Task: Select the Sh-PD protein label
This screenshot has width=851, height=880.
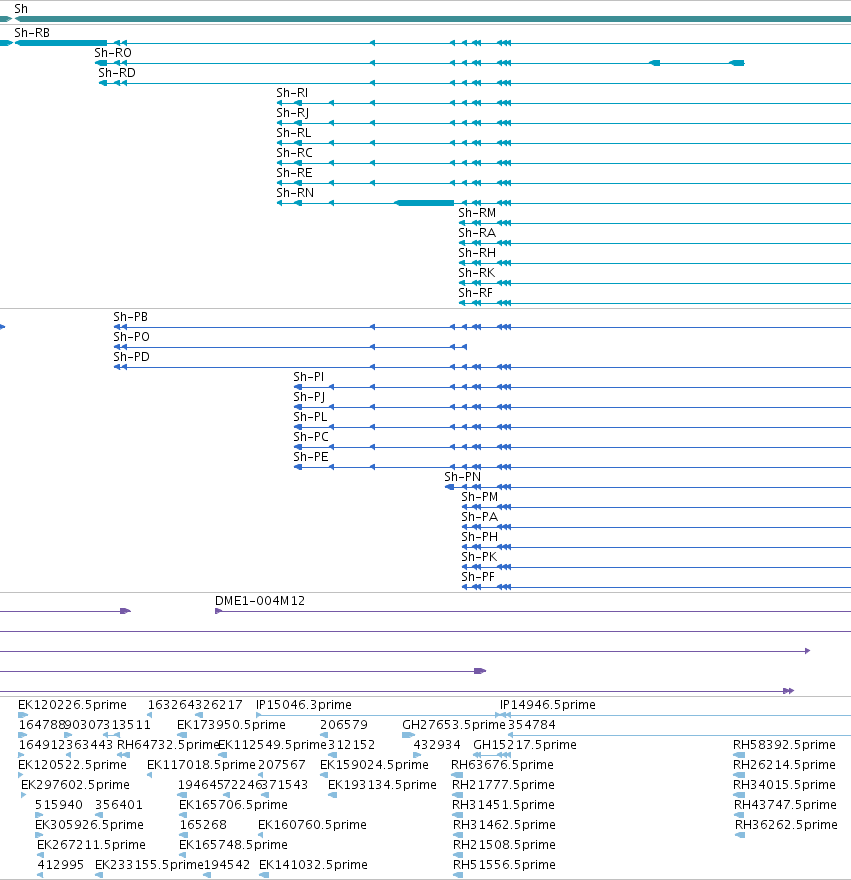Action: (x=131, y=357)
